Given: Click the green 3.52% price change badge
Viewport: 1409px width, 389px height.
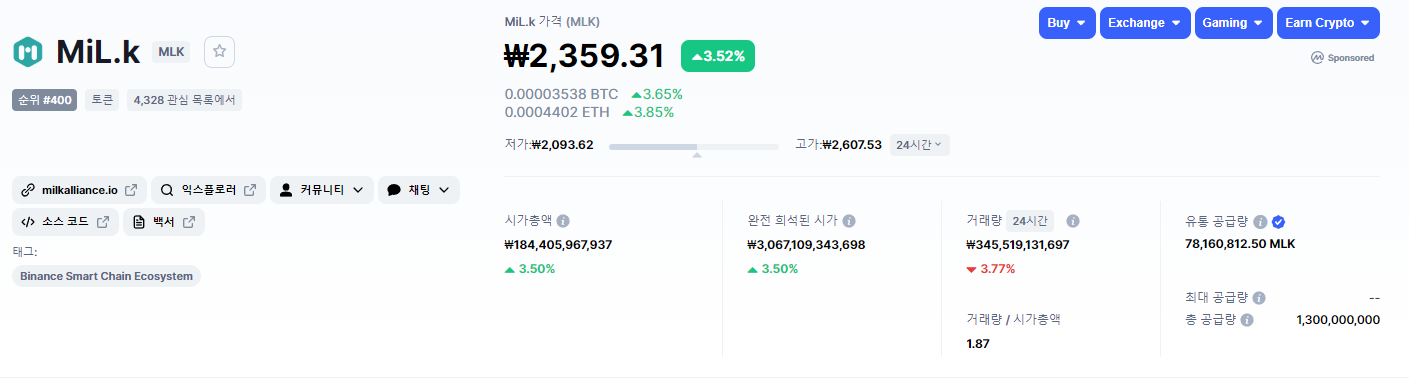Looking at the screenshot, I should point(718,56).
